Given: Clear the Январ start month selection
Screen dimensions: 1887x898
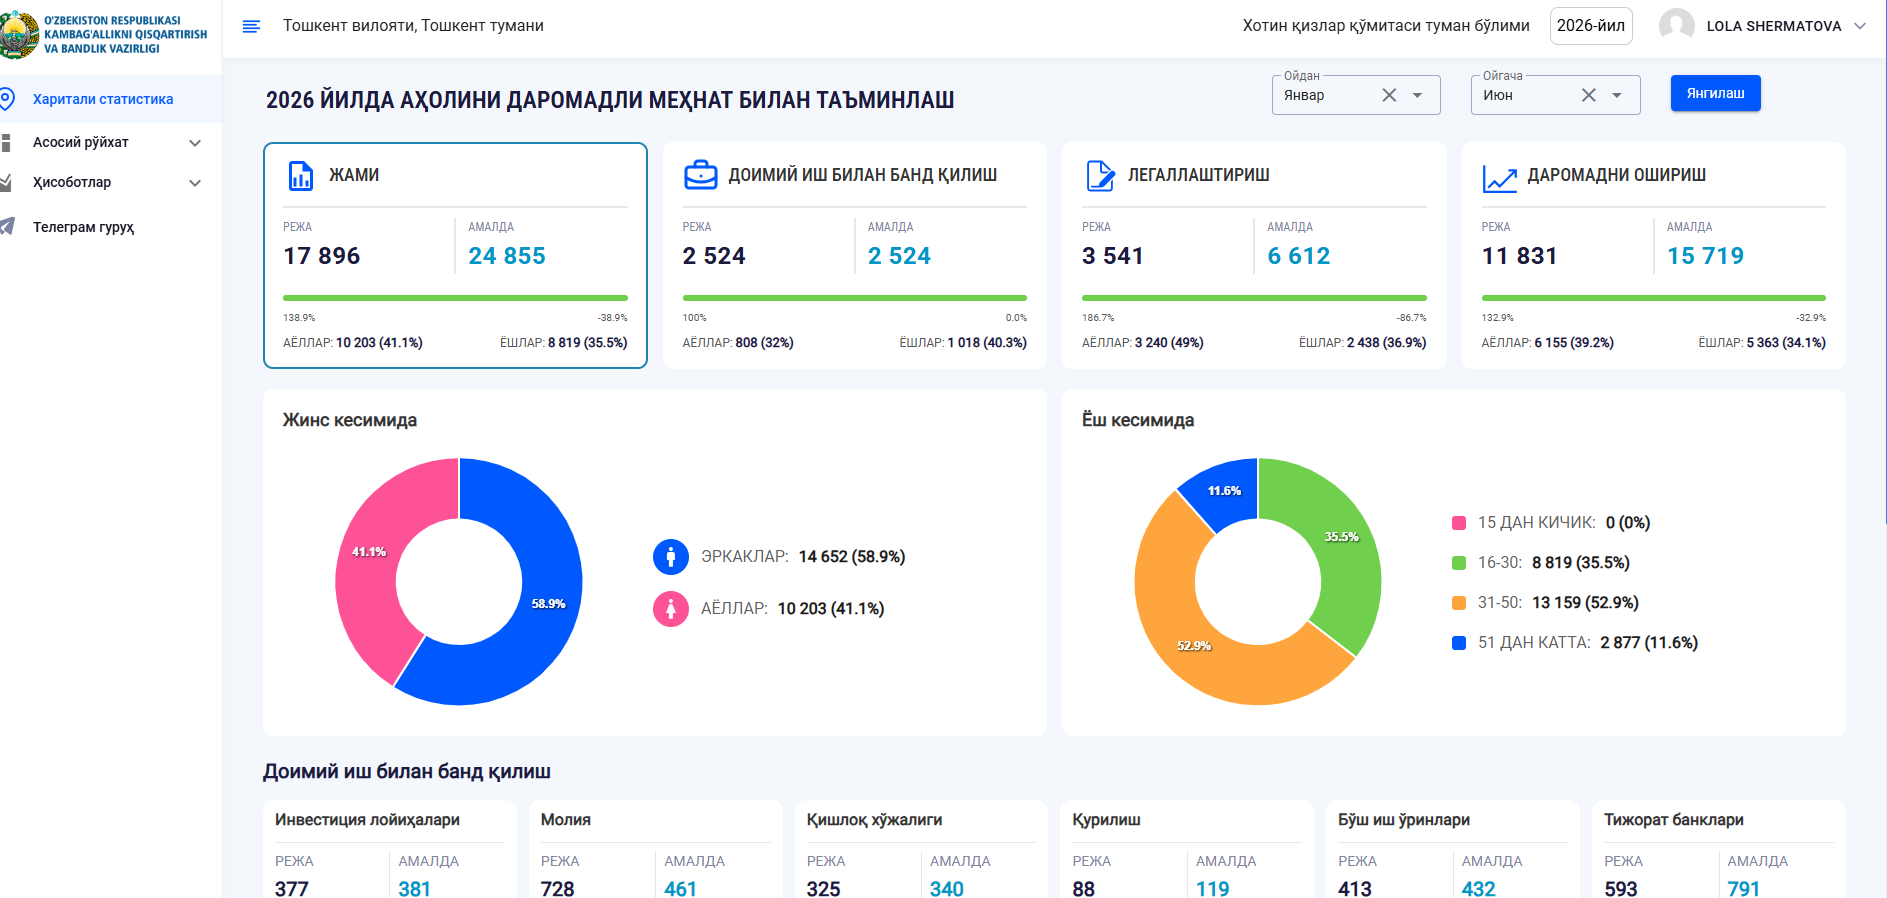Looking at the screenshot, I should tap(1389, 95).
